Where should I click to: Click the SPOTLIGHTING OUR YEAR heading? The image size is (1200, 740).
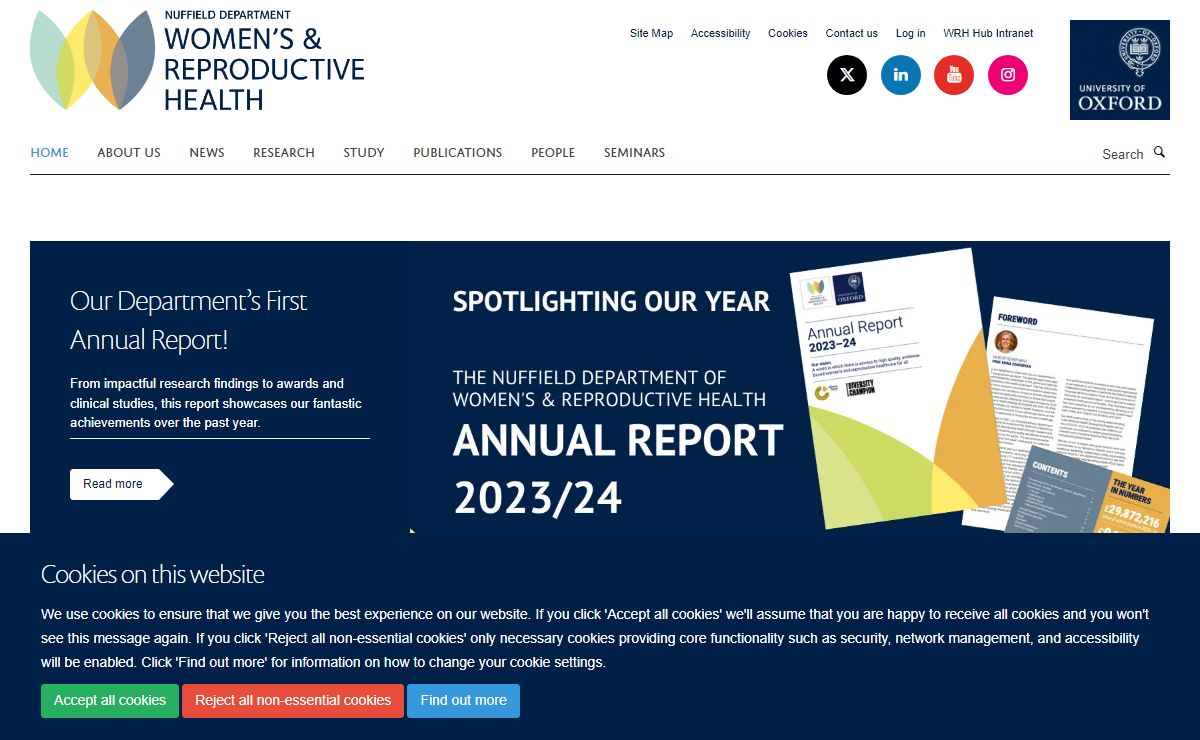[x=611, y=301]
